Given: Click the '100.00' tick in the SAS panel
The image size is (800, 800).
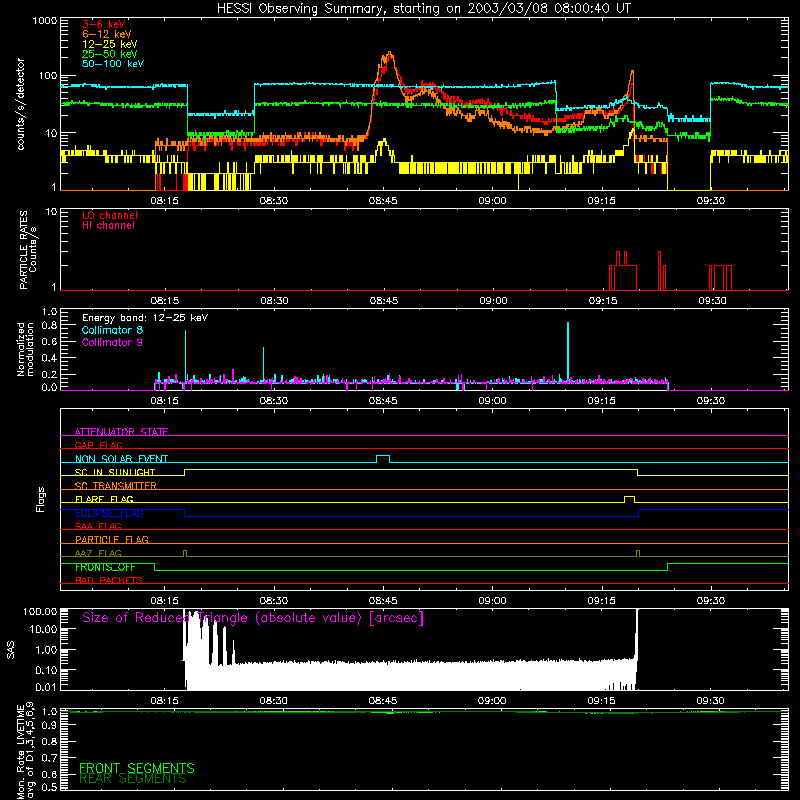Looking at the screenshot, I should [x=40, y=612].
